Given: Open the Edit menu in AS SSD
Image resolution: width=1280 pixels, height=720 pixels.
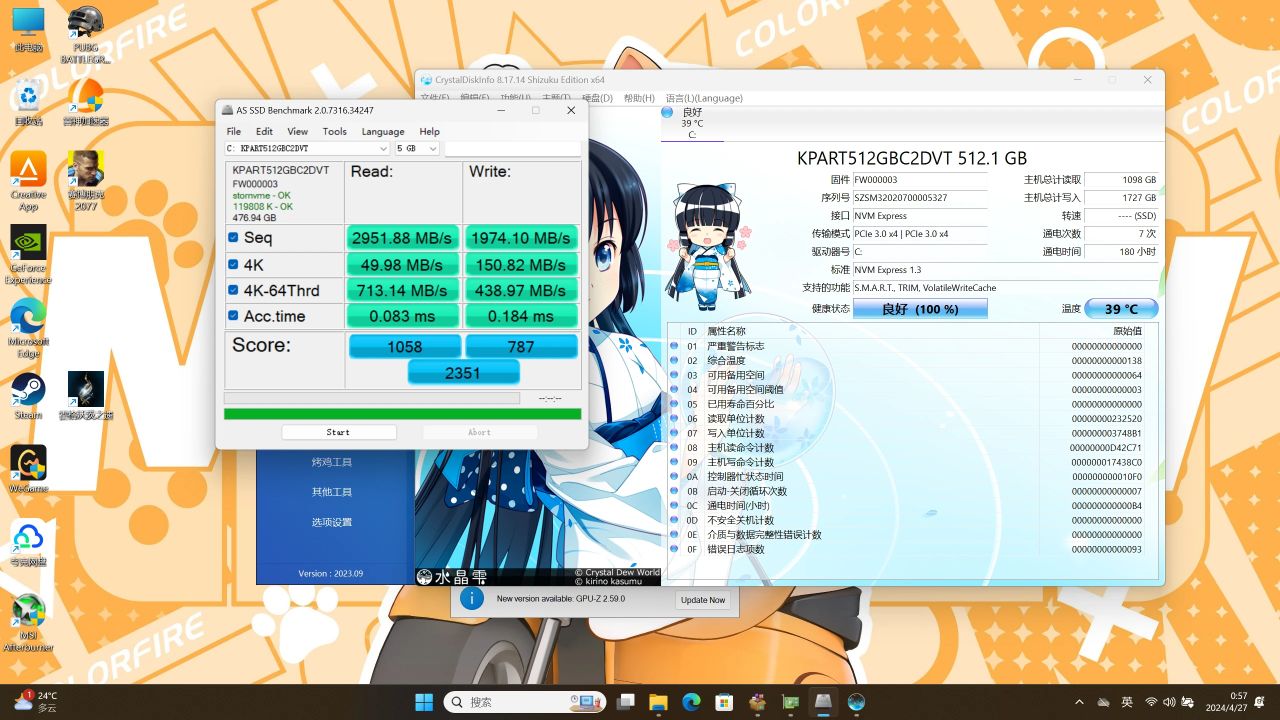Looking at the screenshot, I should [x=264, y=131].
